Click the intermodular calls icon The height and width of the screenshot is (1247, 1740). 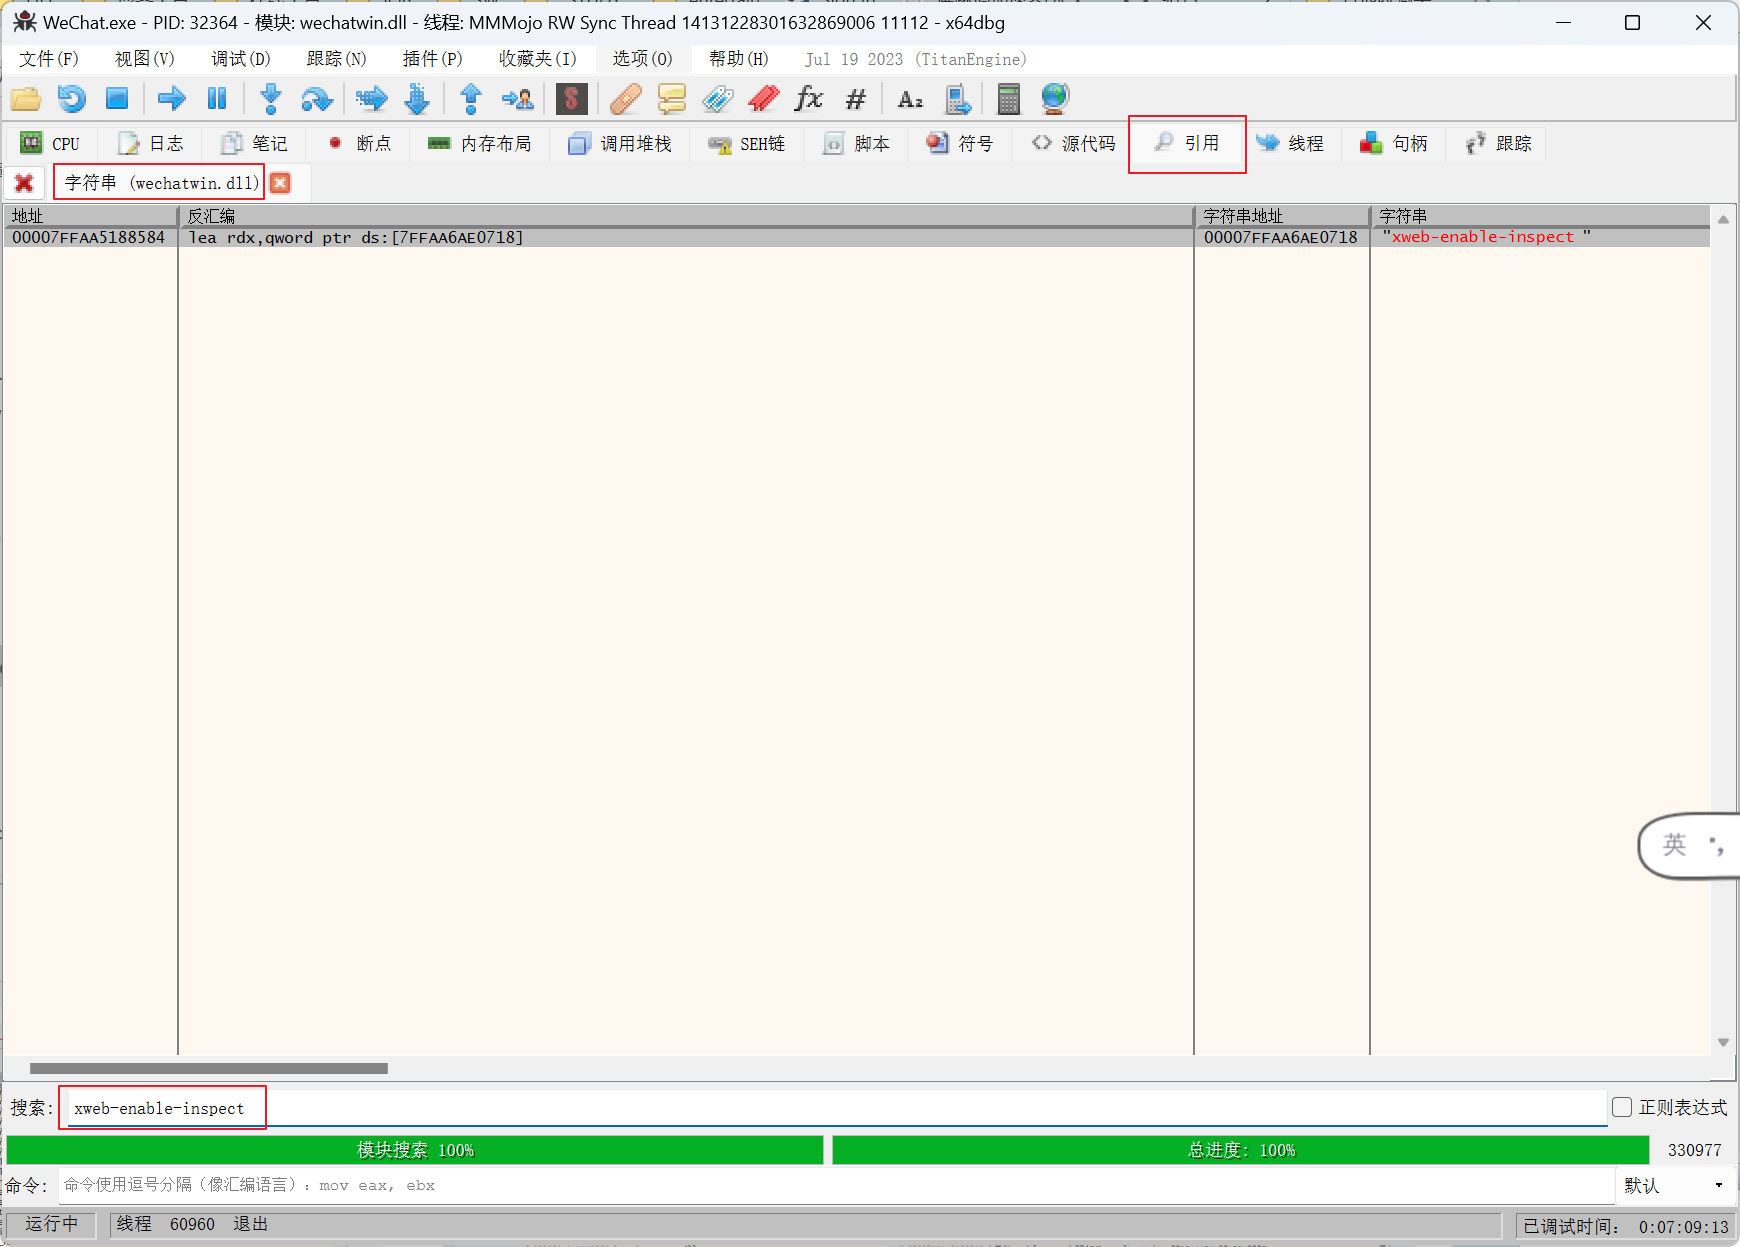[958, 99]
